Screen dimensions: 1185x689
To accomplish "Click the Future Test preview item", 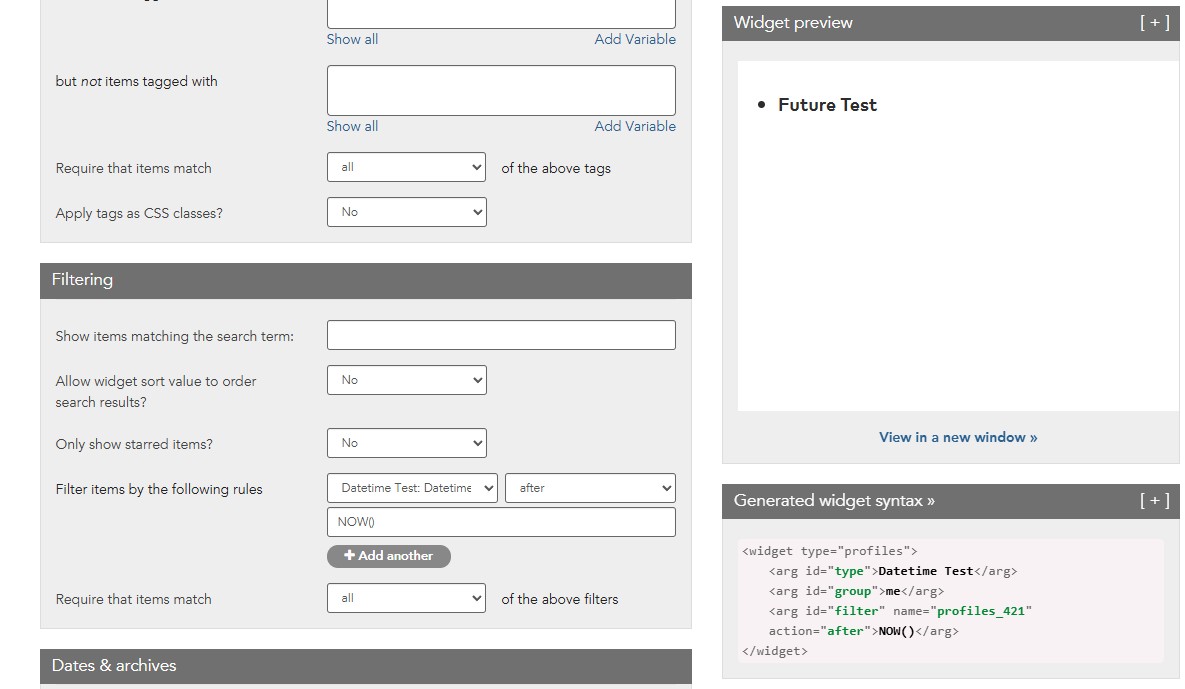I will click(827, 105).
